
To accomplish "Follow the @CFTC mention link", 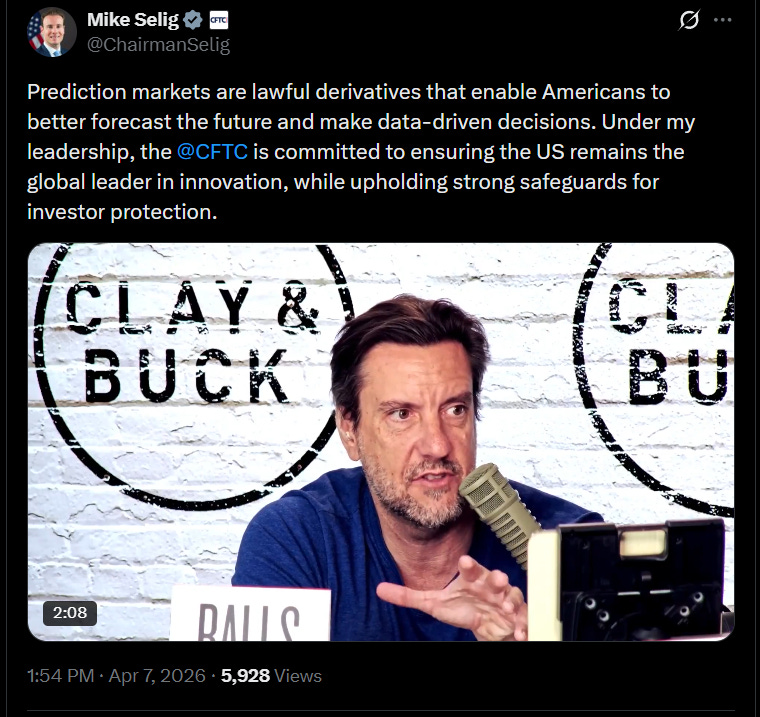I will (x=212, y=152).
